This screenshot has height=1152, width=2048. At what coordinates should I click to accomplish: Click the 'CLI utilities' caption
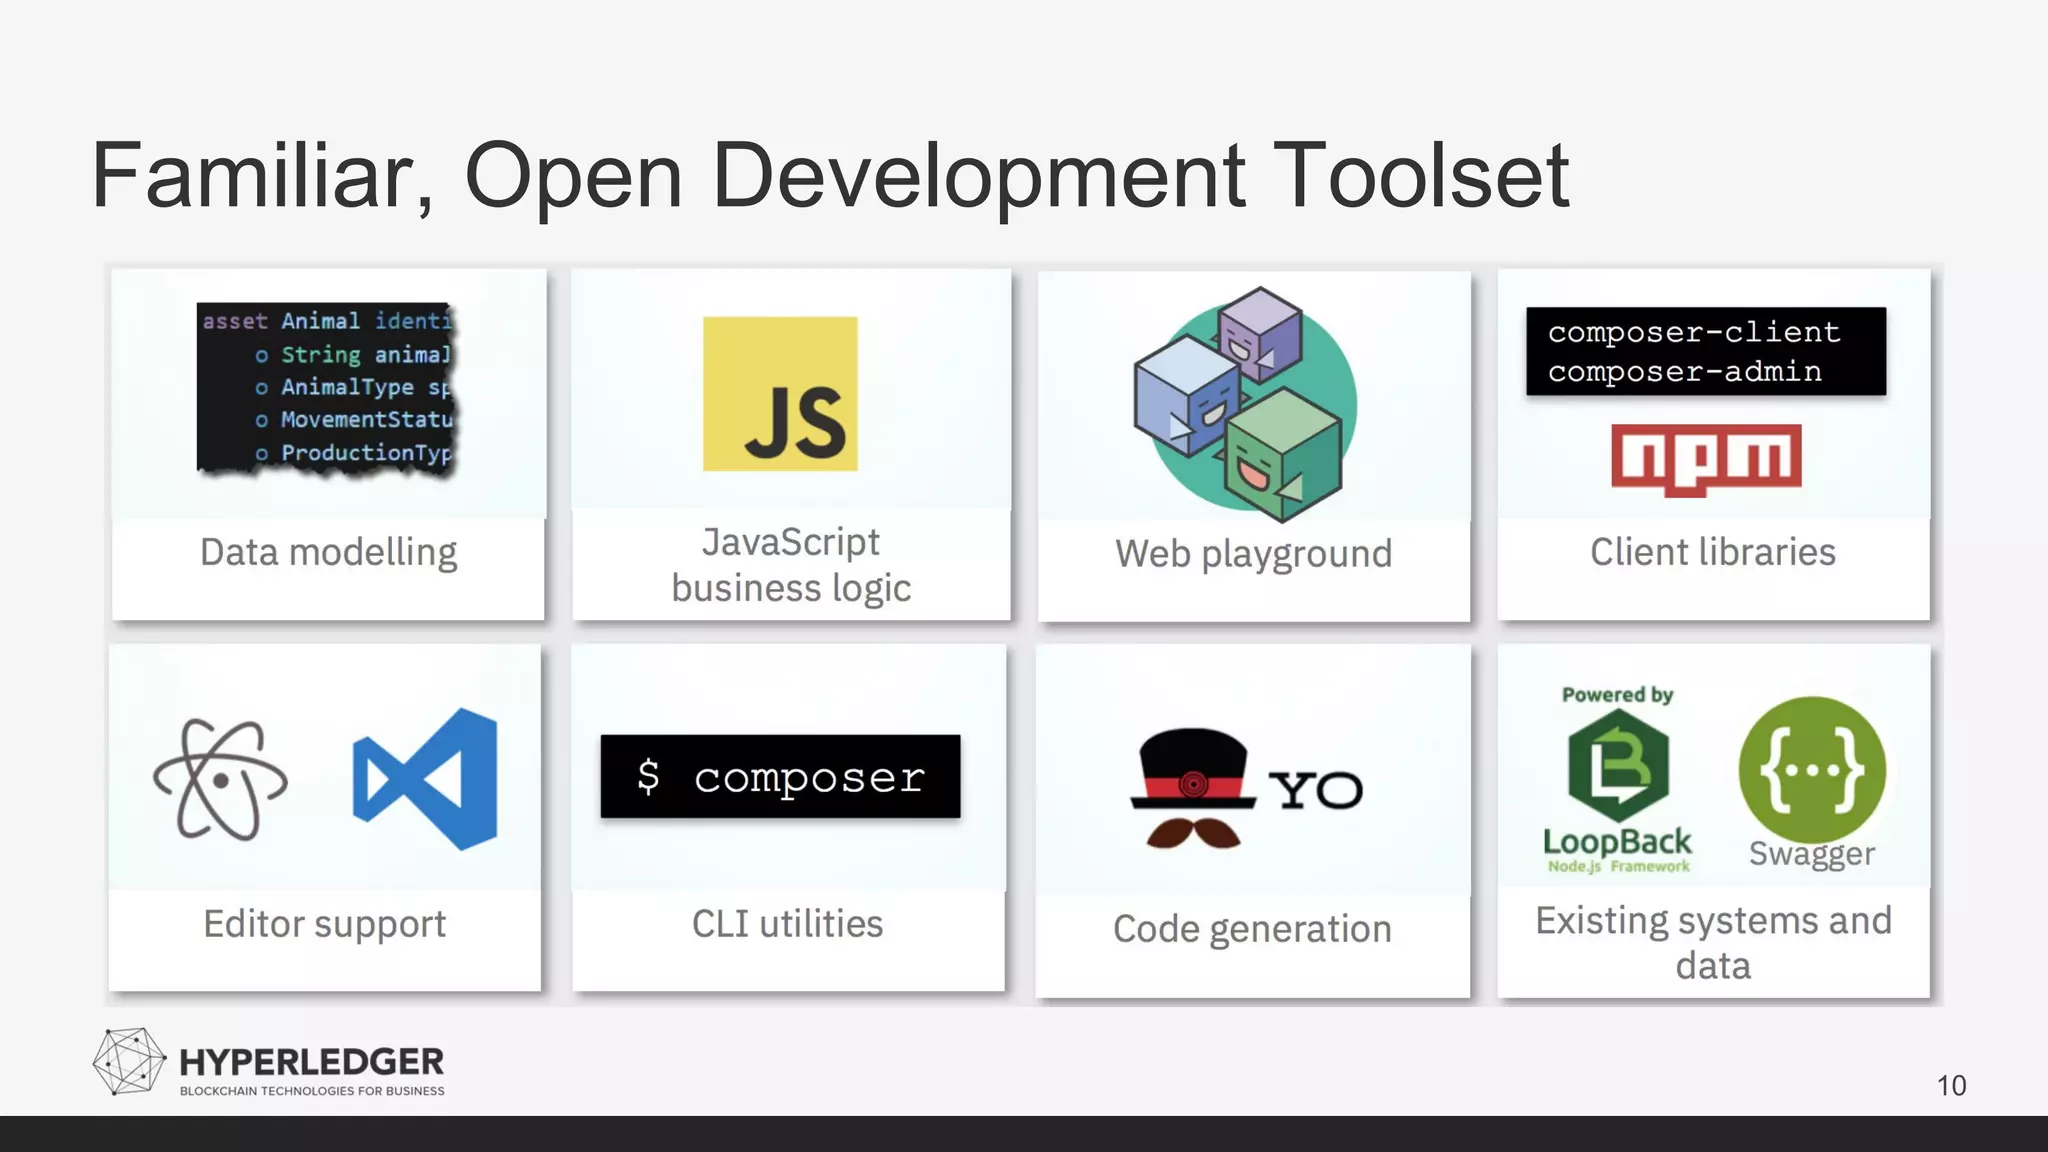click(787, 924)
